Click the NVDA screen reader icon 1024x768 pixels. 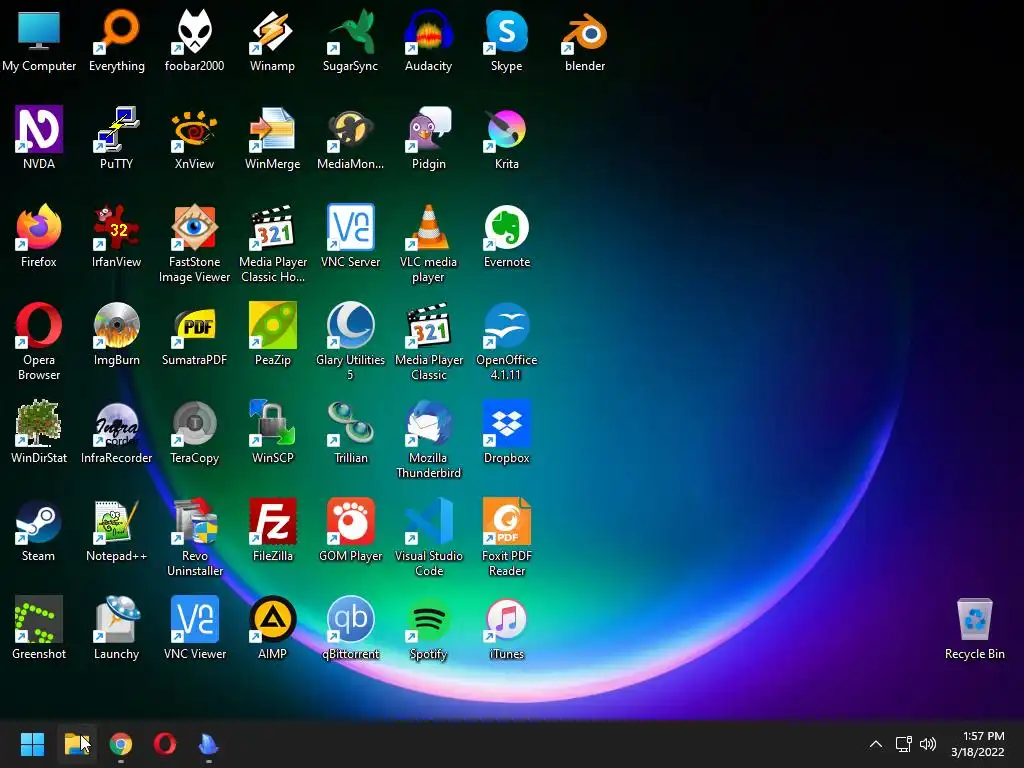[x=39, y=129]
